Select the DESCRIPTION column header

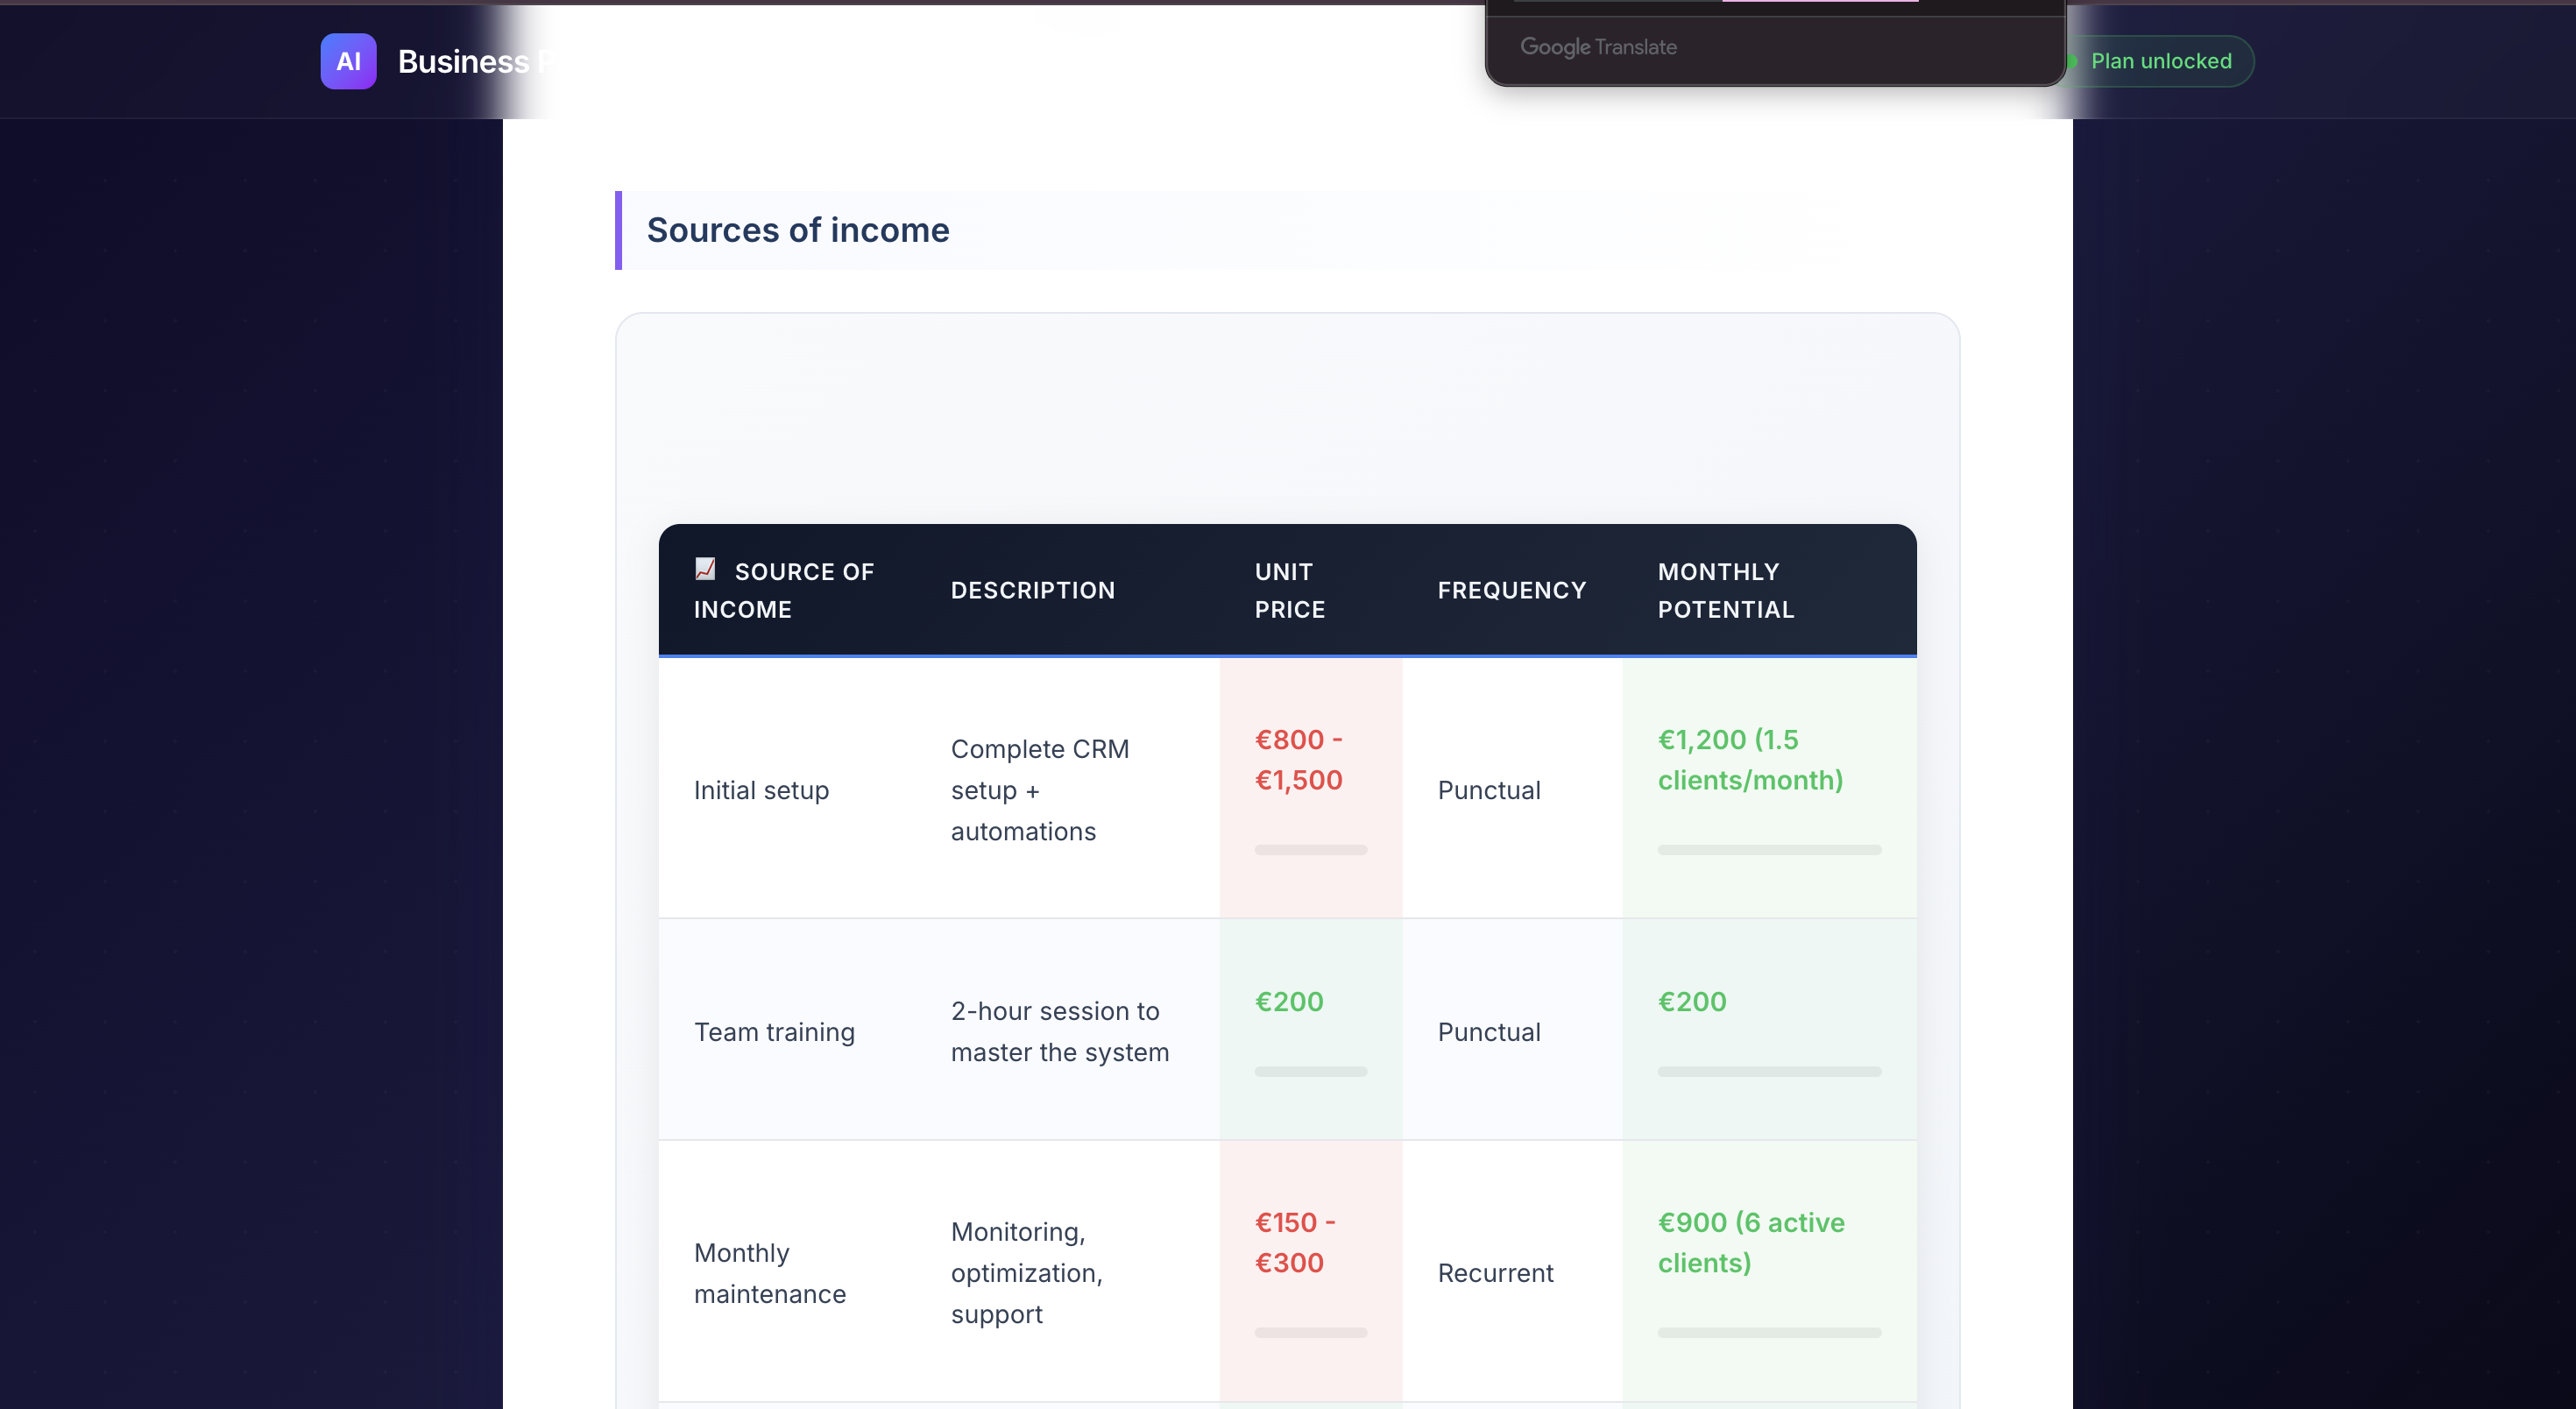click(x=1032, y=590)
